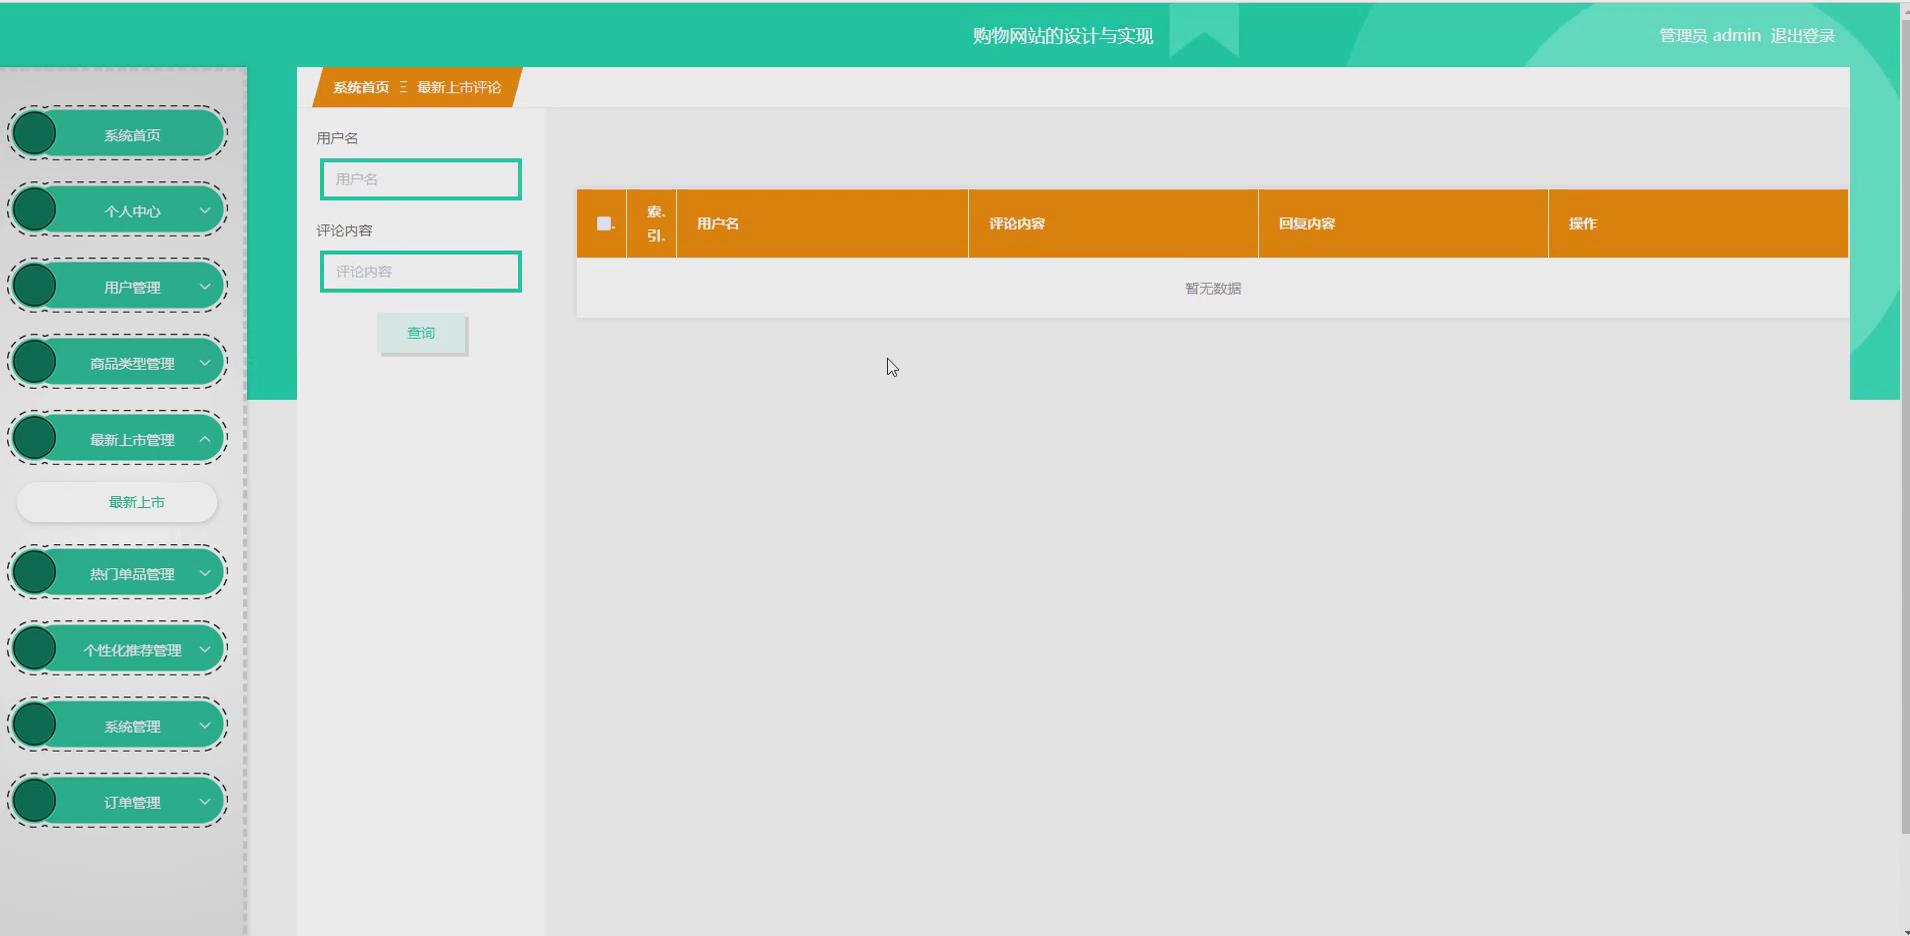This screenshot has height=936, width=1910.
Task: Click the round icon beside 个人中心
Action: [x=34, y=210]
